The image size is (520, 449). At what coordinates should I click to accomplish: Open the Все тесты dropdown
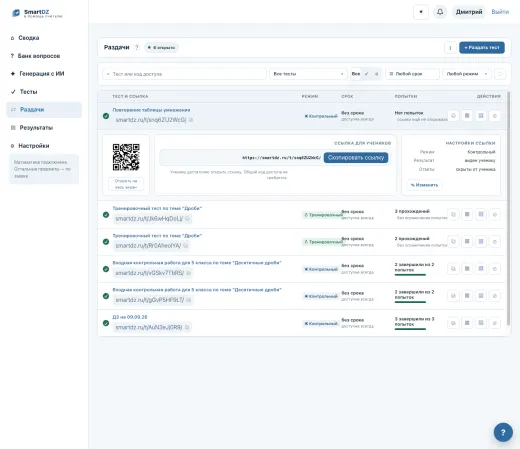[308, 74]
